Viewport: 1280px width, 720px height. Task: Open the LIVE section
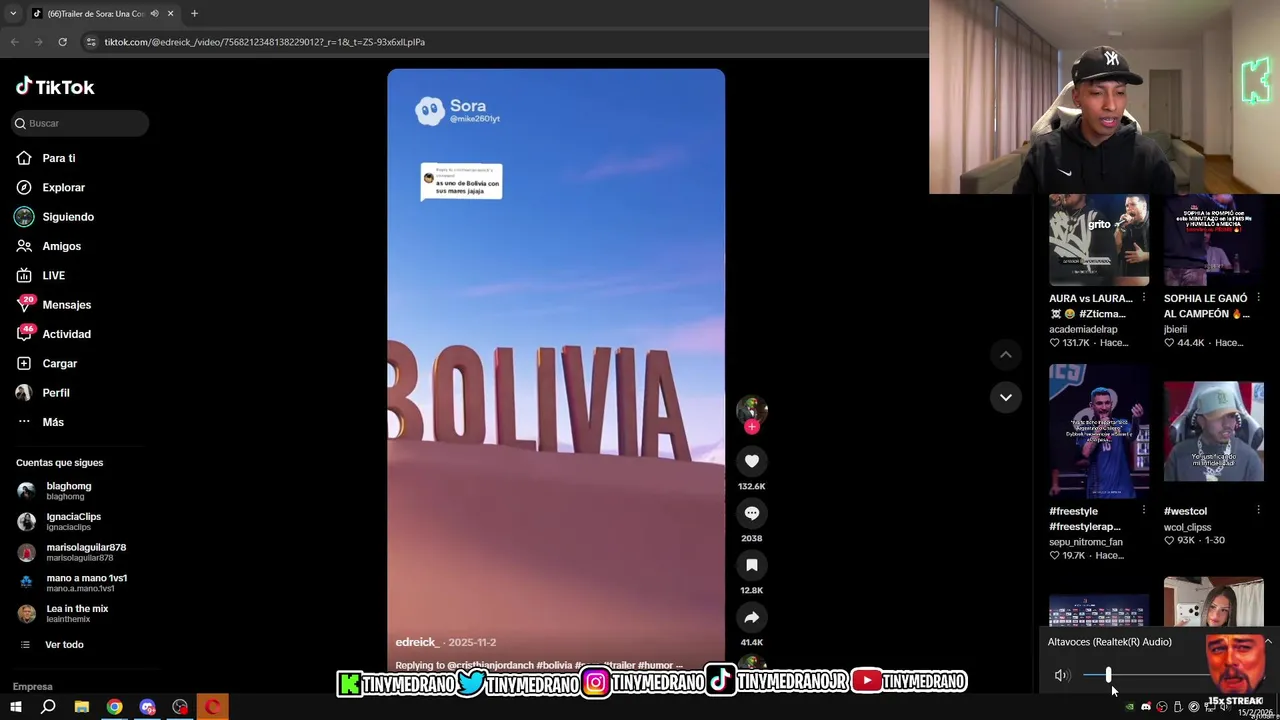click(41, 275)
